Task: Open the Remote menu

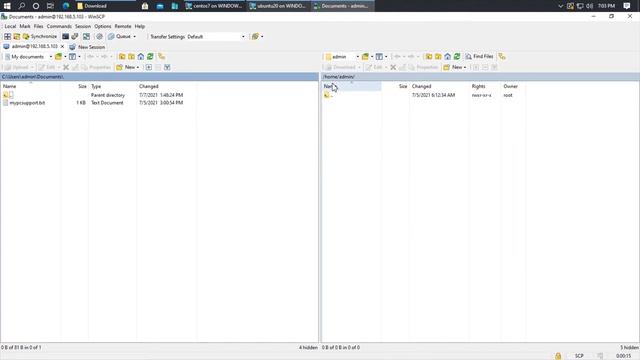Action: [123, 26]
